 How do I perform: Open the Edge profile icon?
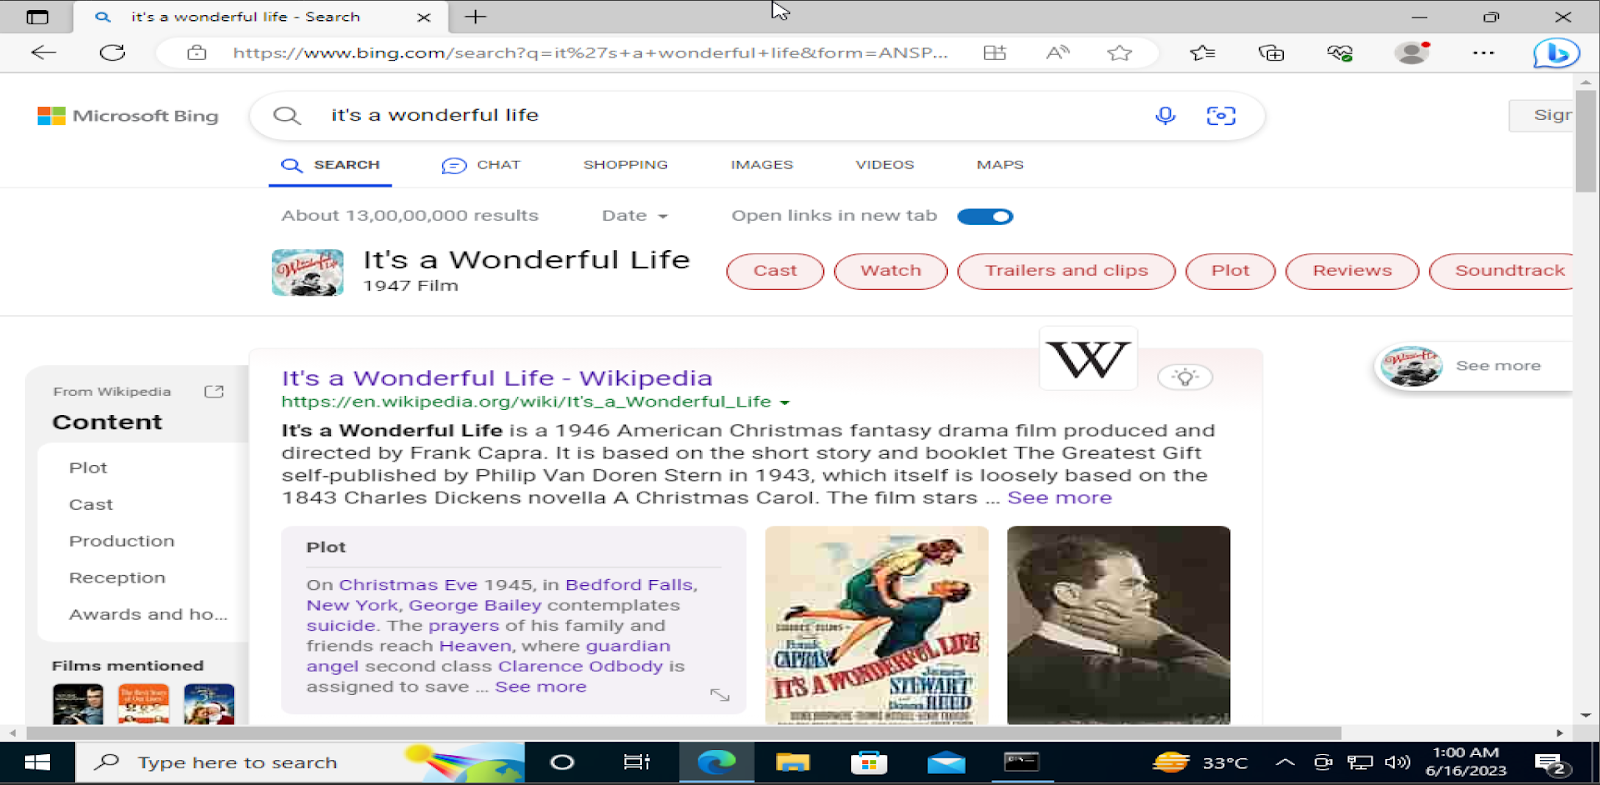click(1412, 53)
